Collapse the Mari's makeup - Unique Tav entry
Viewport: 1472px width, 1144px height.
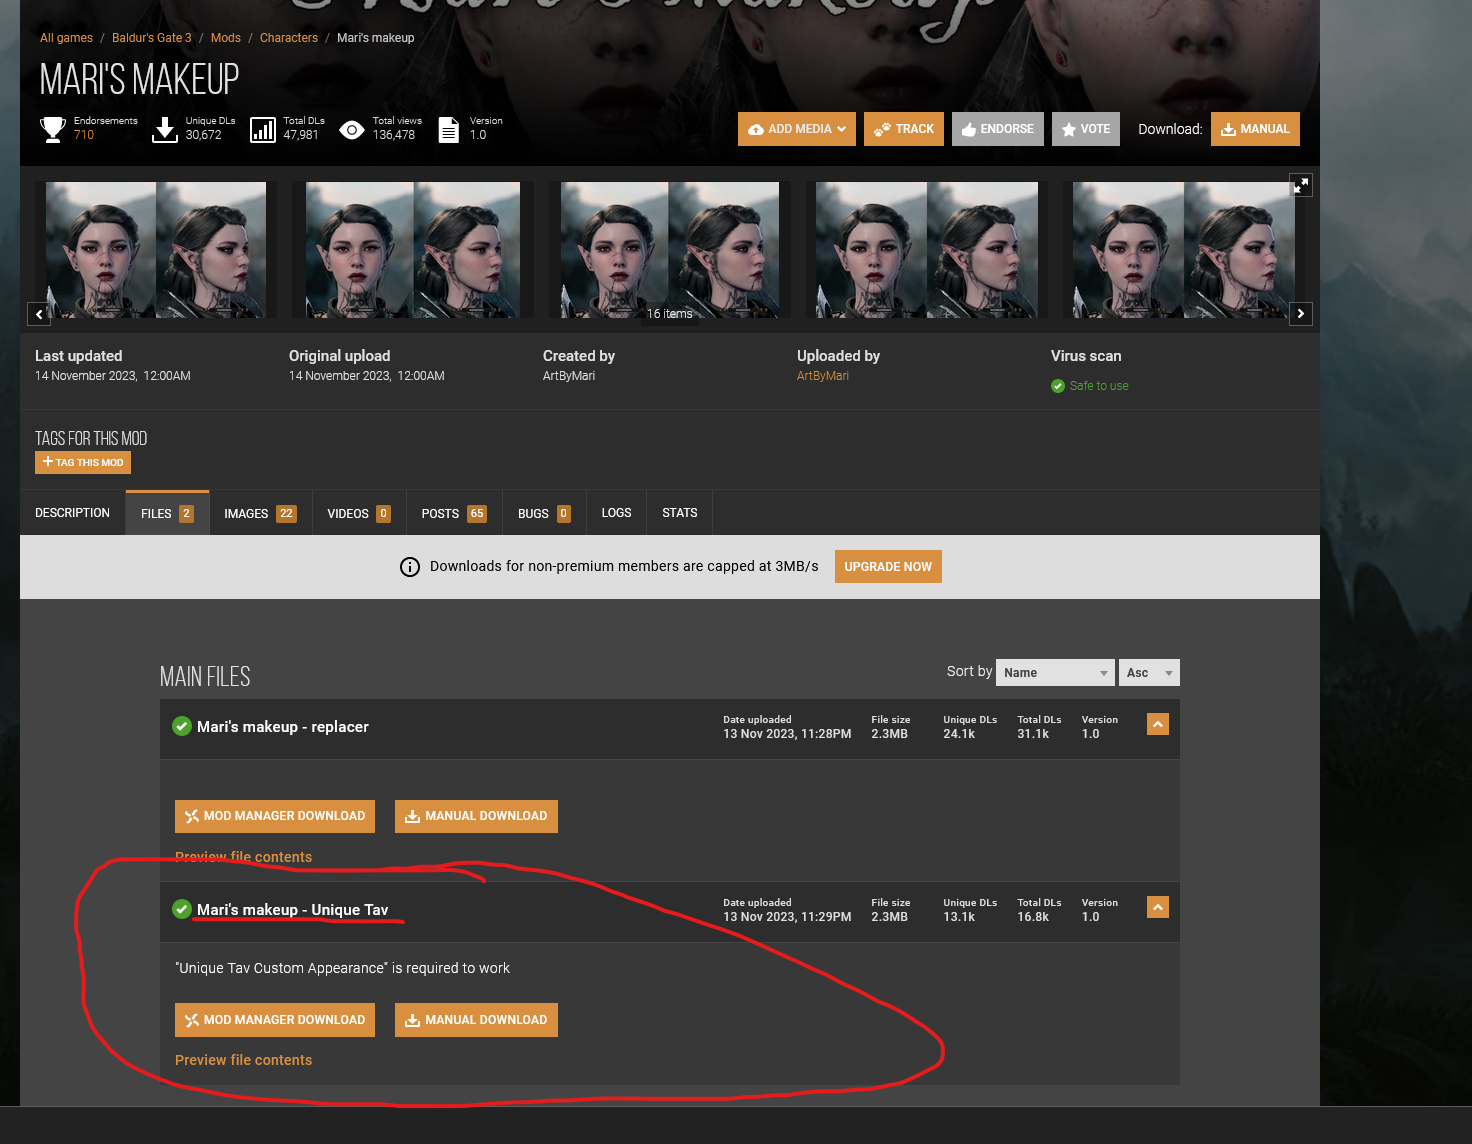(x=1157, y=907)
